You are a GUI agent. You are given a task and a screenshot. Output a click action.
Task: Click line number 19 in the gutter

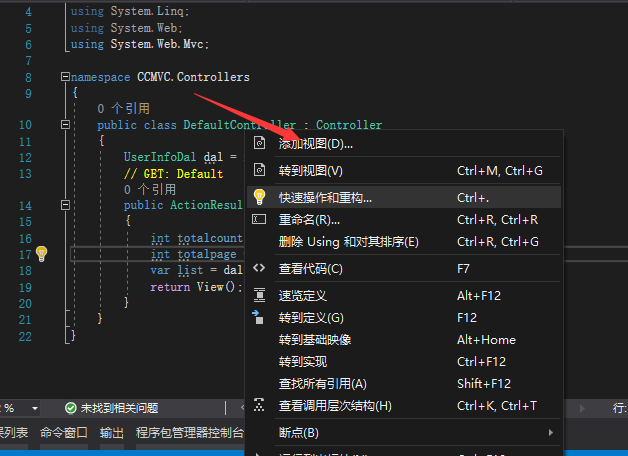[25, 287]
